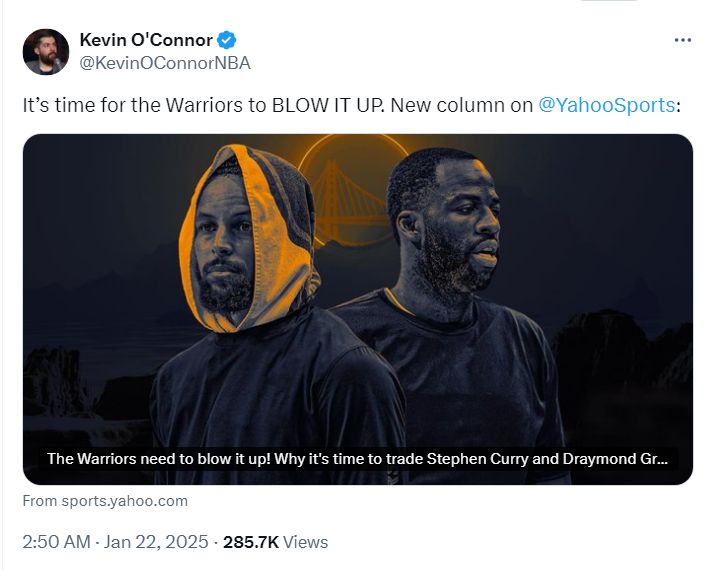
Task: Open the 'The Warriors need to blow it up!' headline
Action: 159,459
